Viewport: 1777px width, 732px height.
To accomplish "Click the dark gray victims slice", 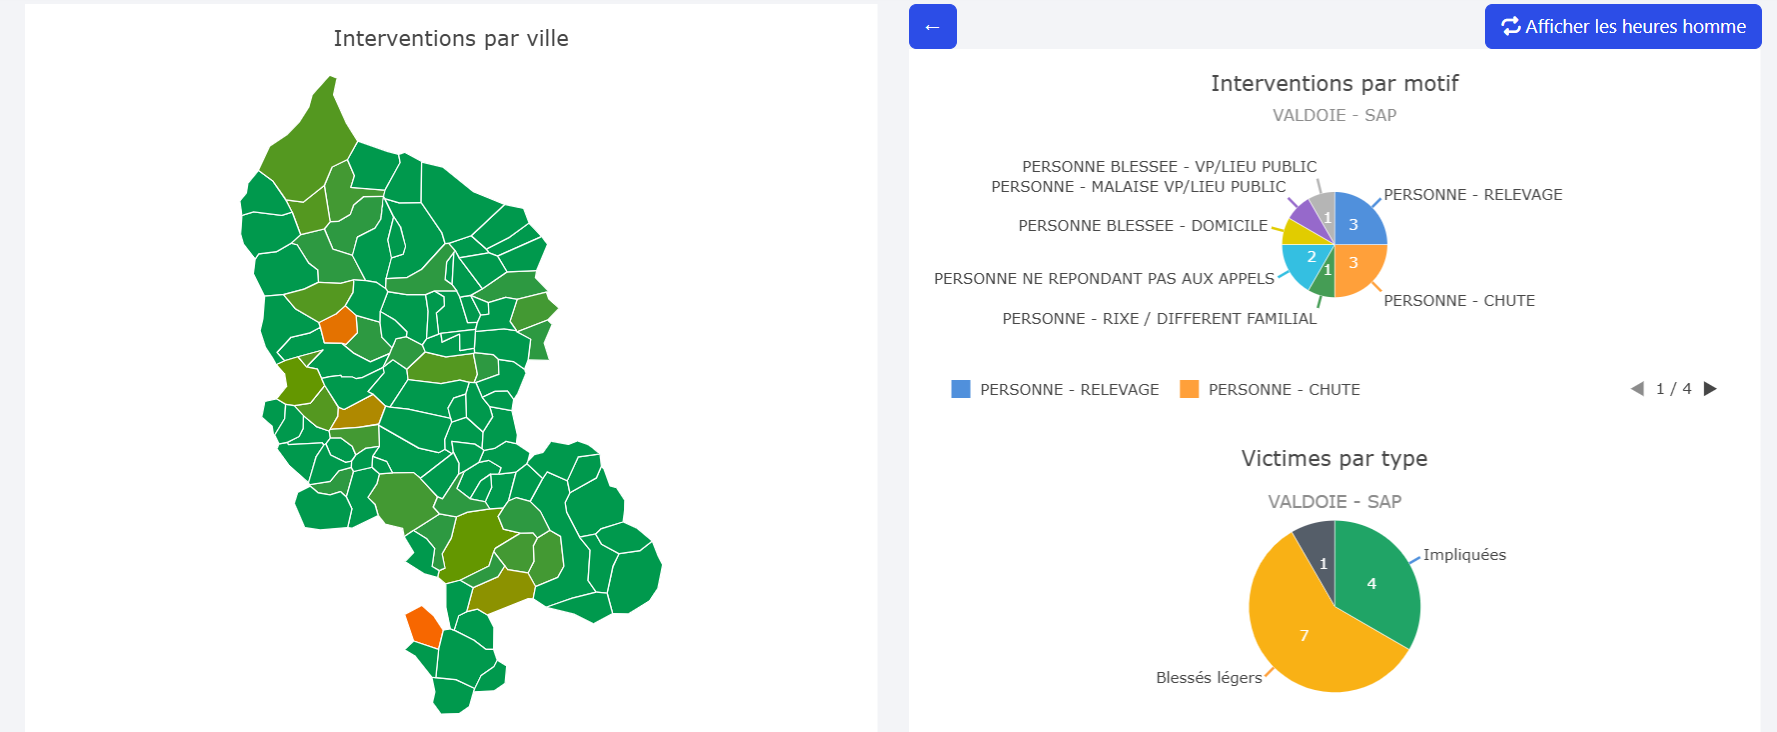I will 1319,548.
